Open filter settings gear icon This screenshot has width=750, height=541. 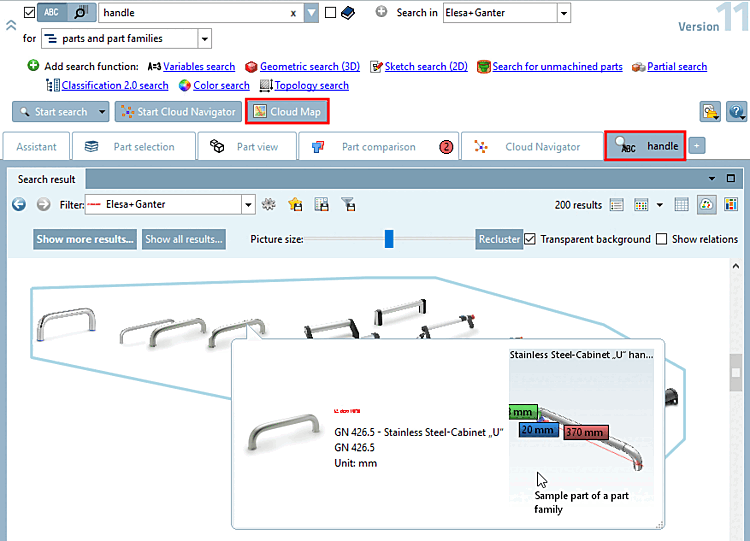click(x=269, y=205)
